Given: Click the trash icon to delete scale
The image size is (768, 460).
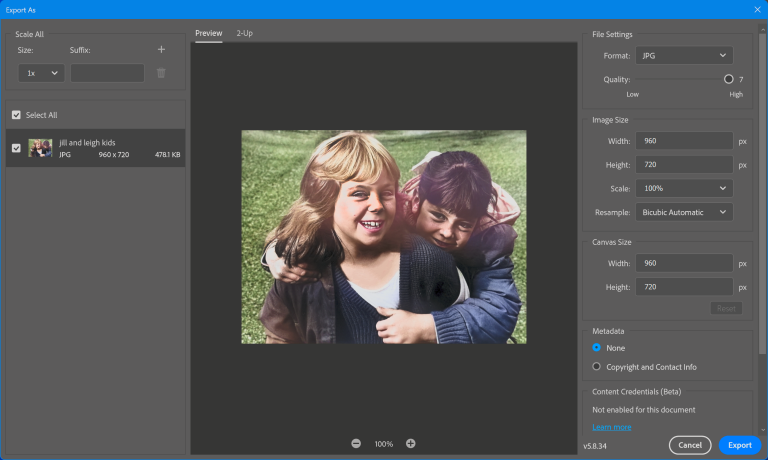Looking at the screenshot, I should (x=161, y=73).
